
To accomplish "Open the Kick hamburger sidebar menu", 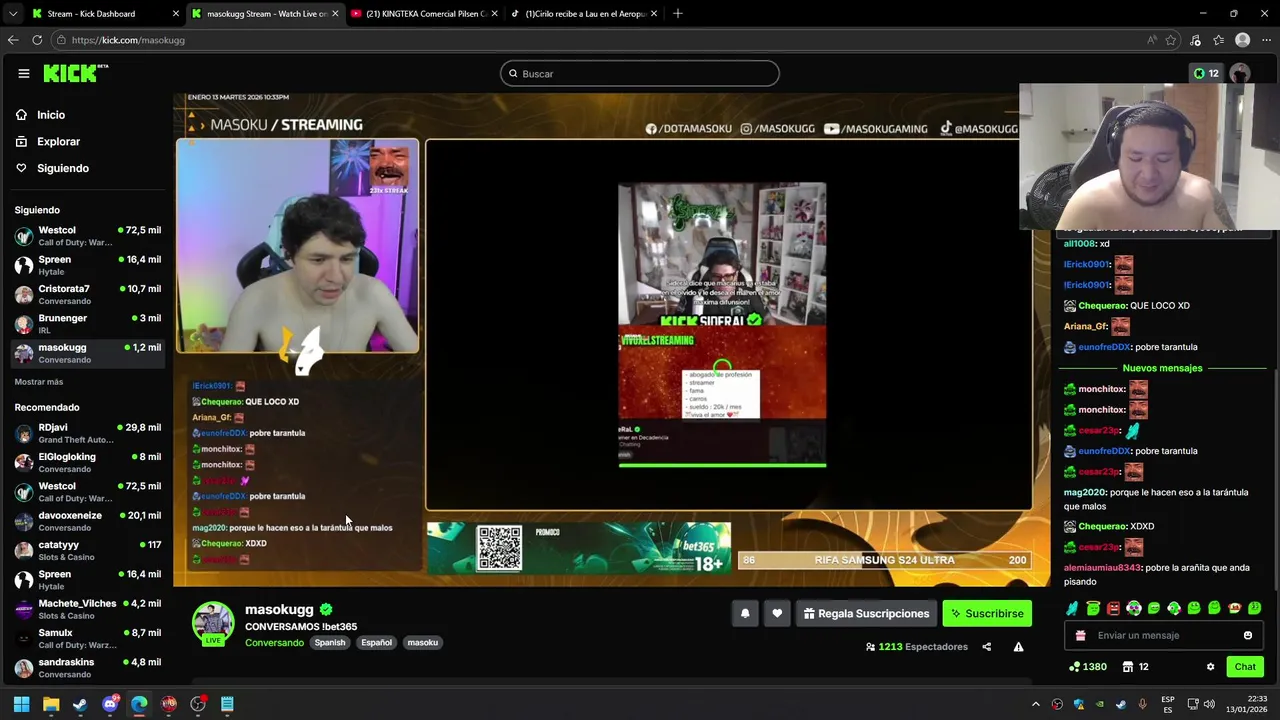I will [24, 73].
